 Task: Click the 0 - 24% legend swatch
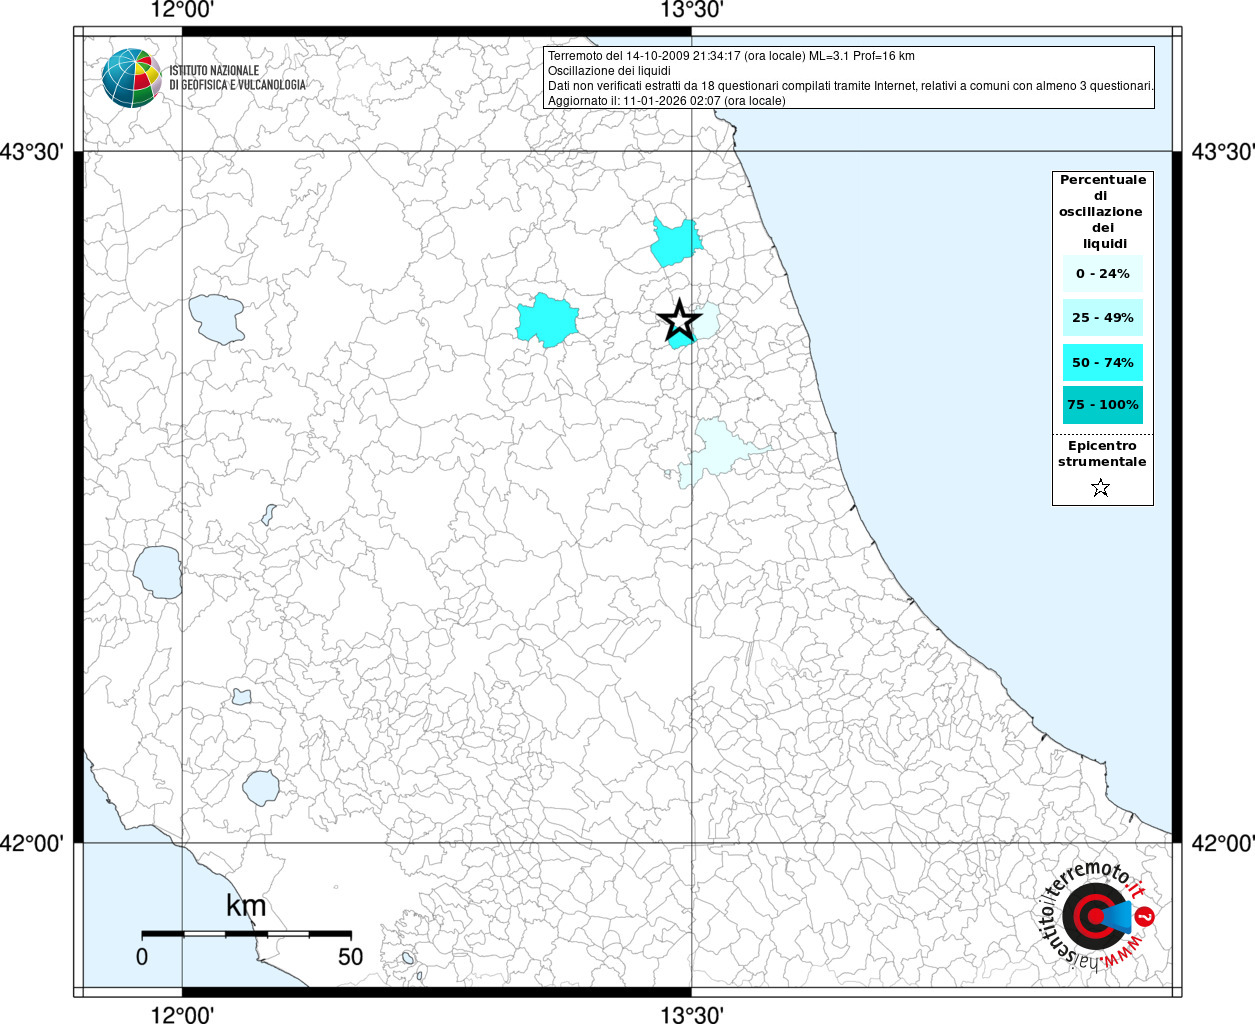pyautogui.click(x=1102, y=273)
